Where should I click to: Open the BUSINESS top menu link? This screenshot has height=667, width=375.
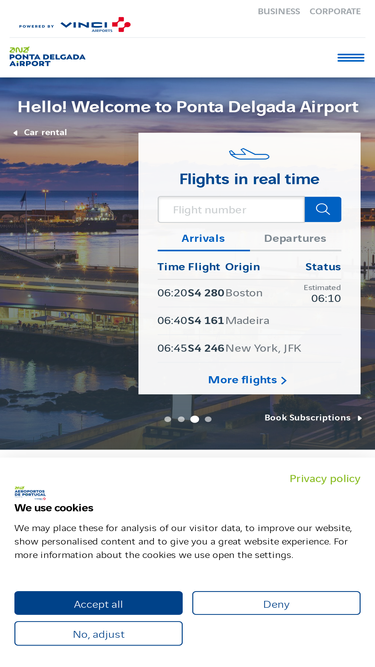[x=279, y=11]
